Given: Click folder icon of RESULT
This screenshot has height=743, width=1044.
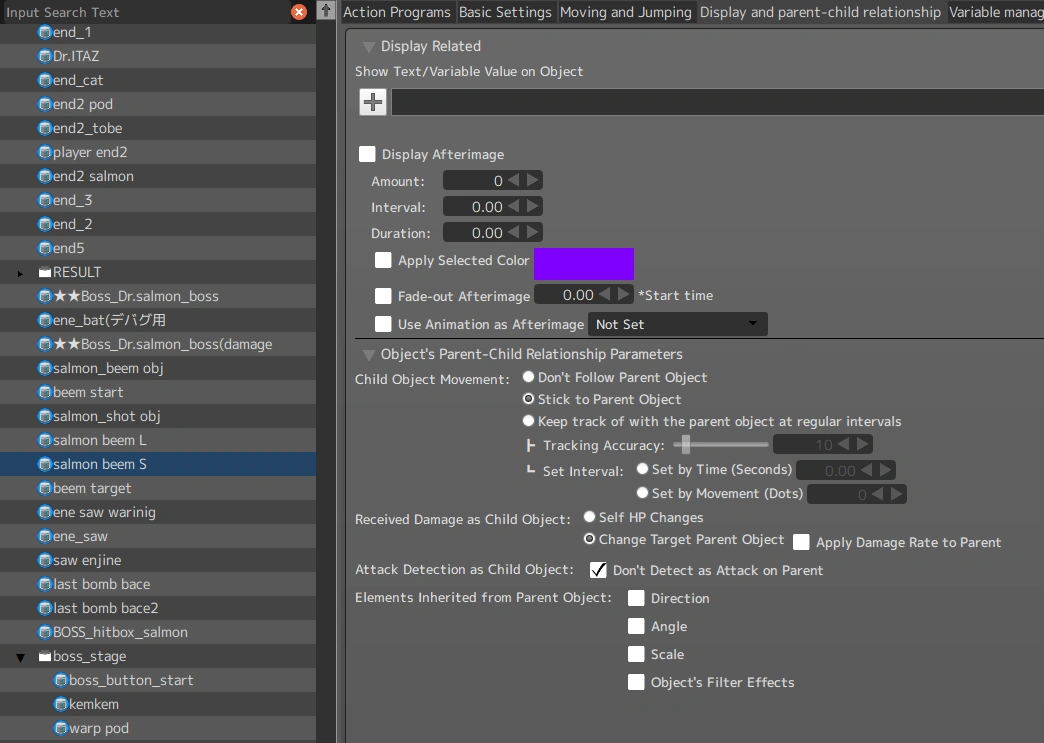Looking at the screenshot, I should point(45,272).
